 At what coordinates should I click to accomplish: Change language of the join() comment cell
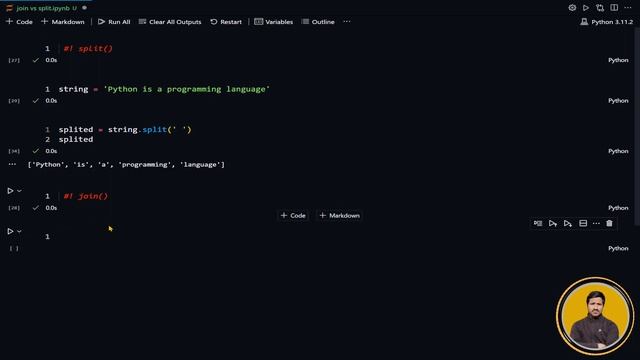[x=618, y=208]
